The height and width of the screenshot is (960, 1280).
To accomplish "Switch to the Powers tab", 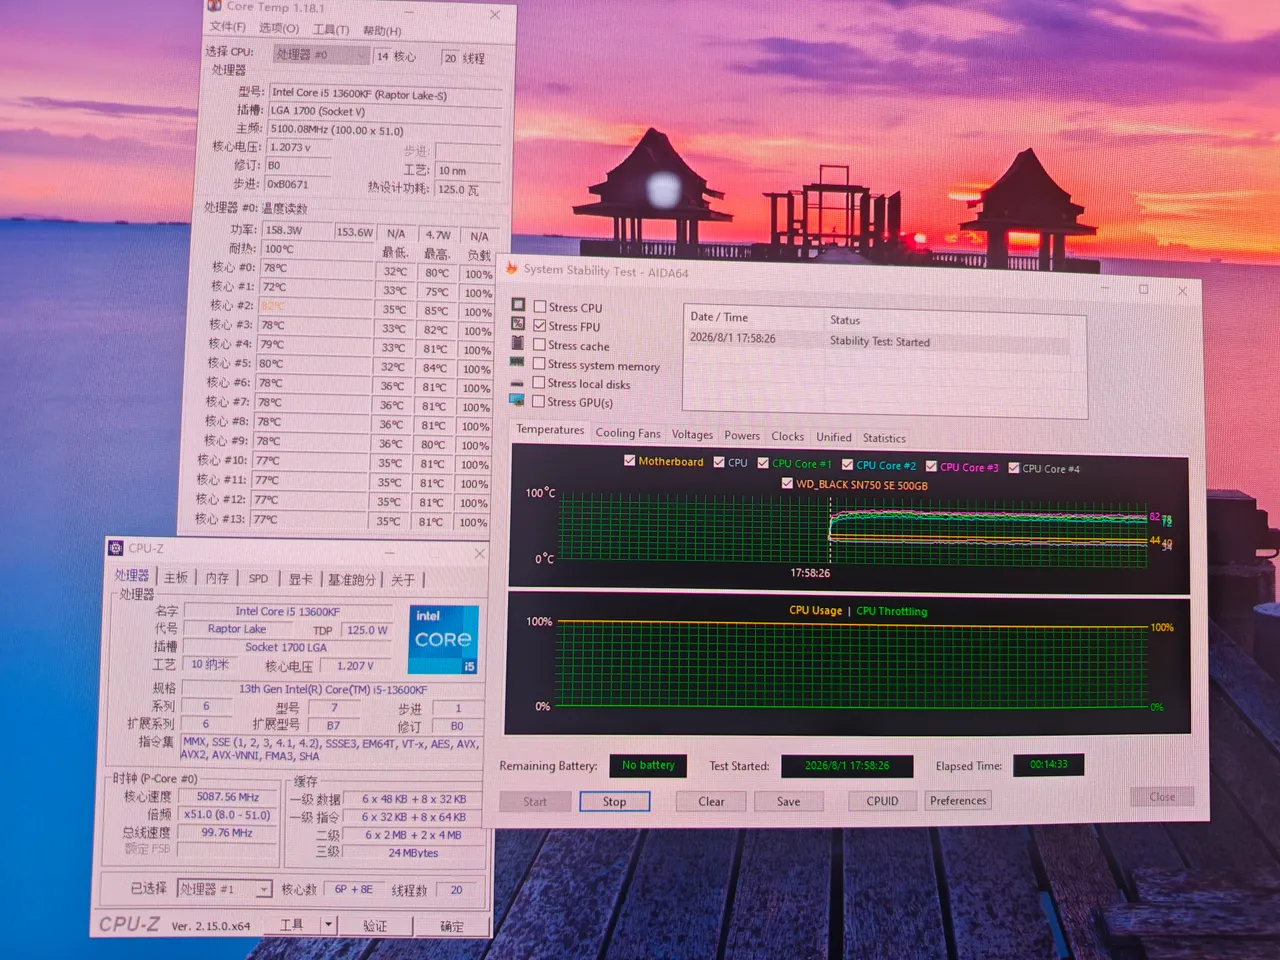I will coord(742,436).
